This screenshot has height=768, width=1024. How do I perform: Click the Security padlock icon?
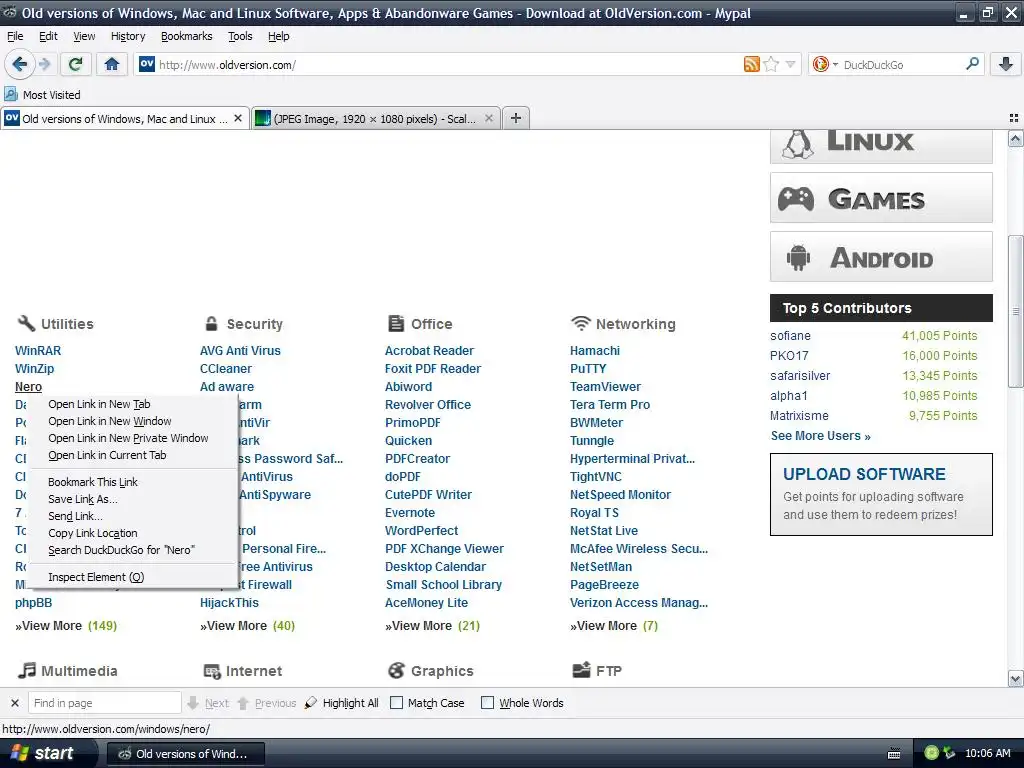[x=211, y=323]
